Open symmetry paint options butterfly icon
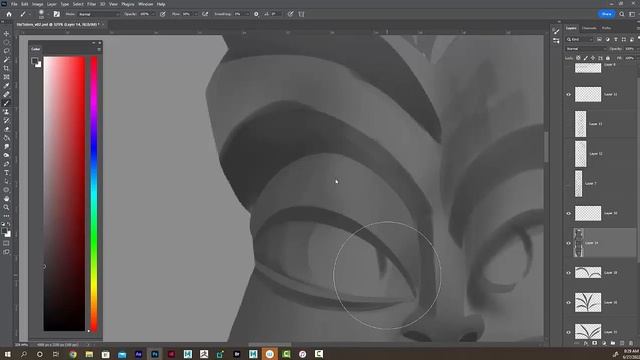Screen dimensions: 640x360 [x=302, y=14]
